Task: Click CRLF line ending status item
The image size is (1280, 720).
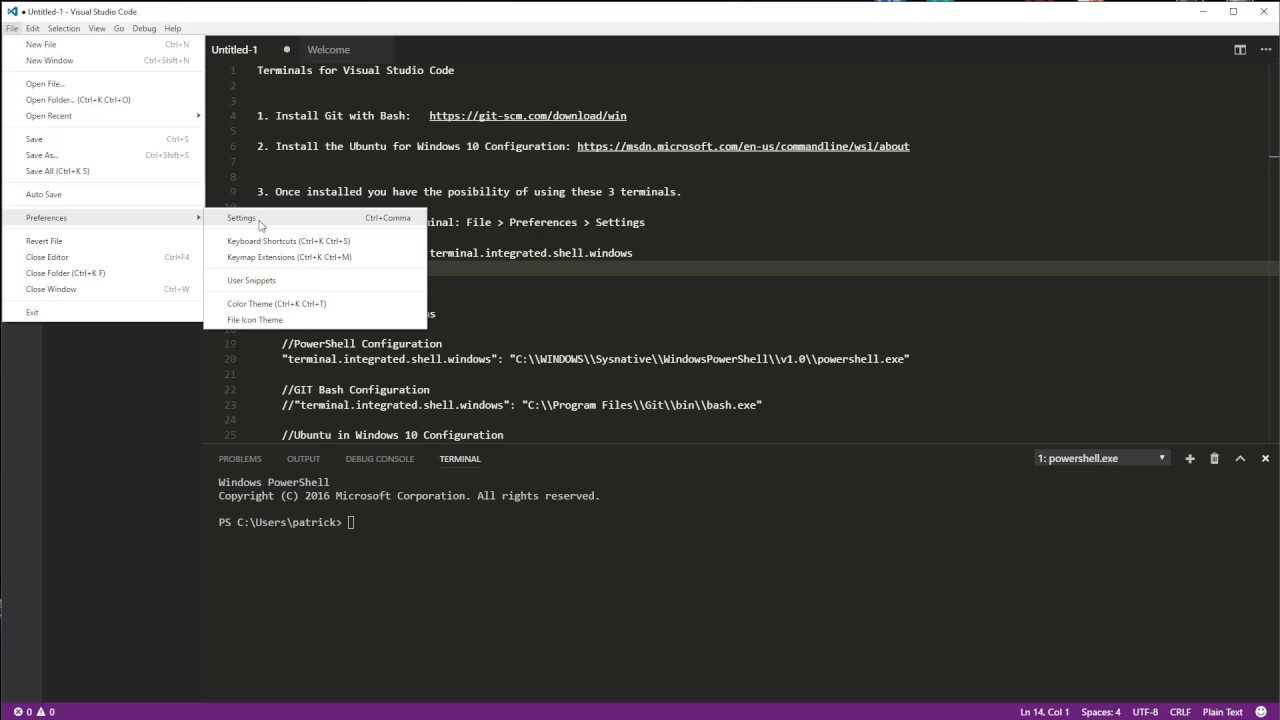Action: 1180,712
